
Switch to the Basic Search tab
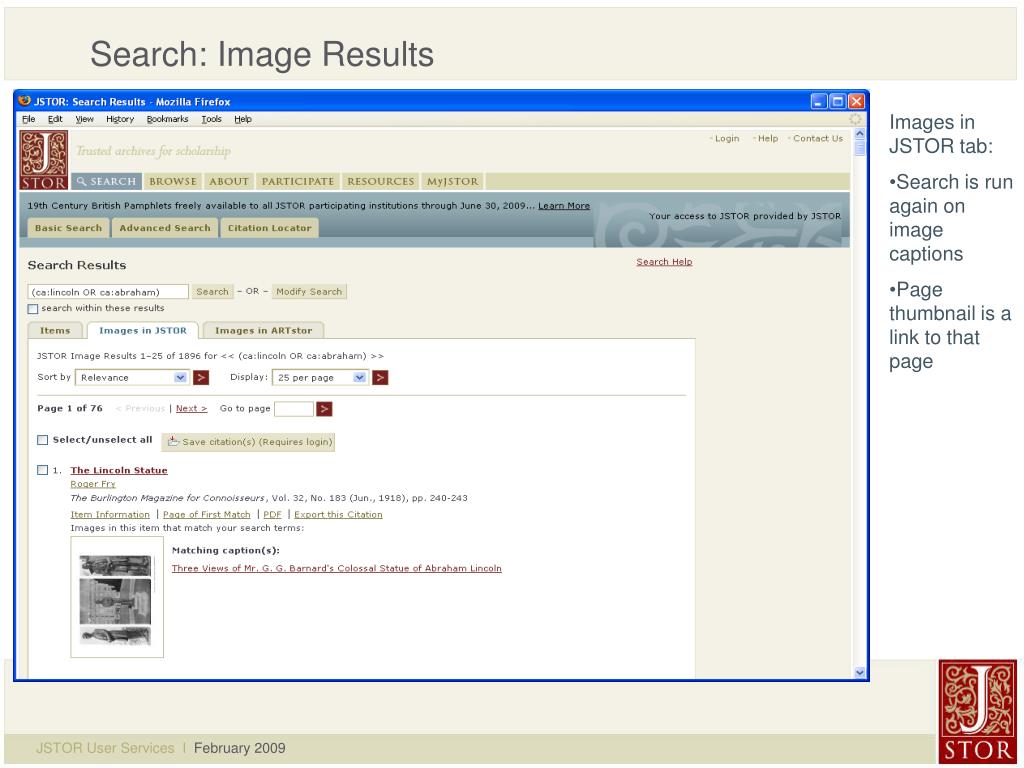pos(69,228)
